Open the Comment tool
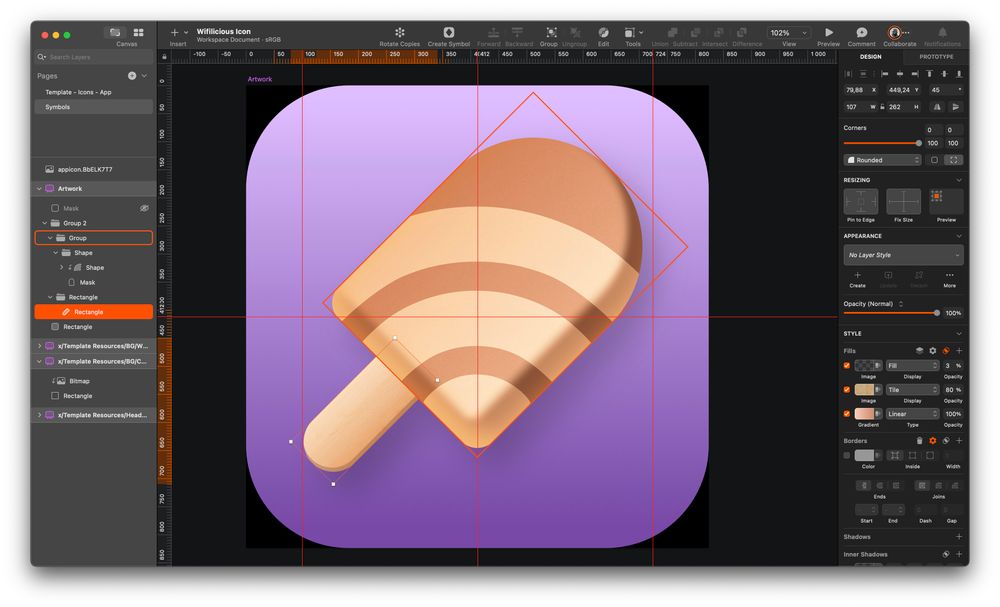This screenshot has width=1000, height=607. tap(862, 33)
